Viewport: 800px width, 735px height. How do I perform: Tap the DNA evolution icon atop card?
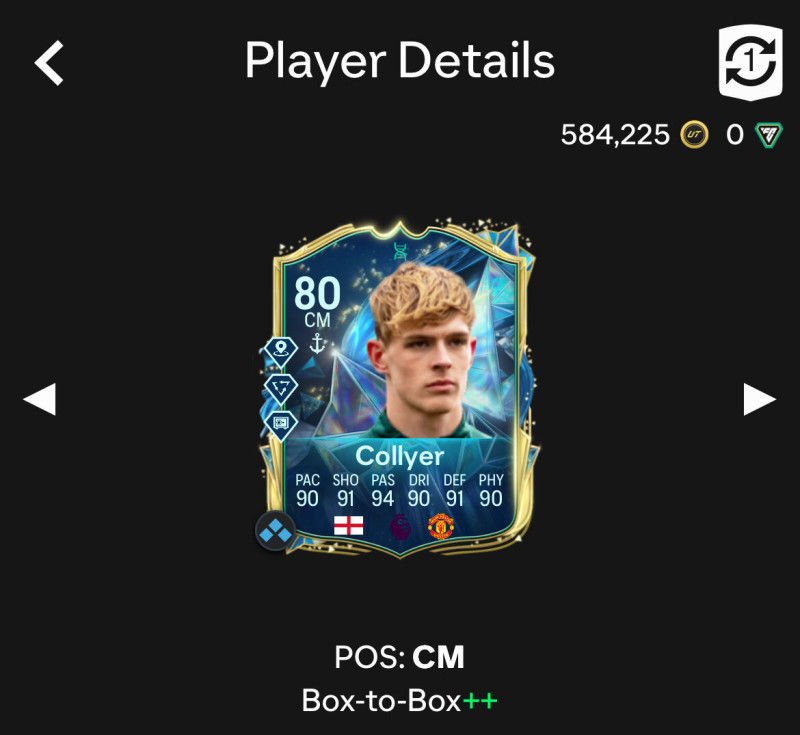tap(401, 251)
